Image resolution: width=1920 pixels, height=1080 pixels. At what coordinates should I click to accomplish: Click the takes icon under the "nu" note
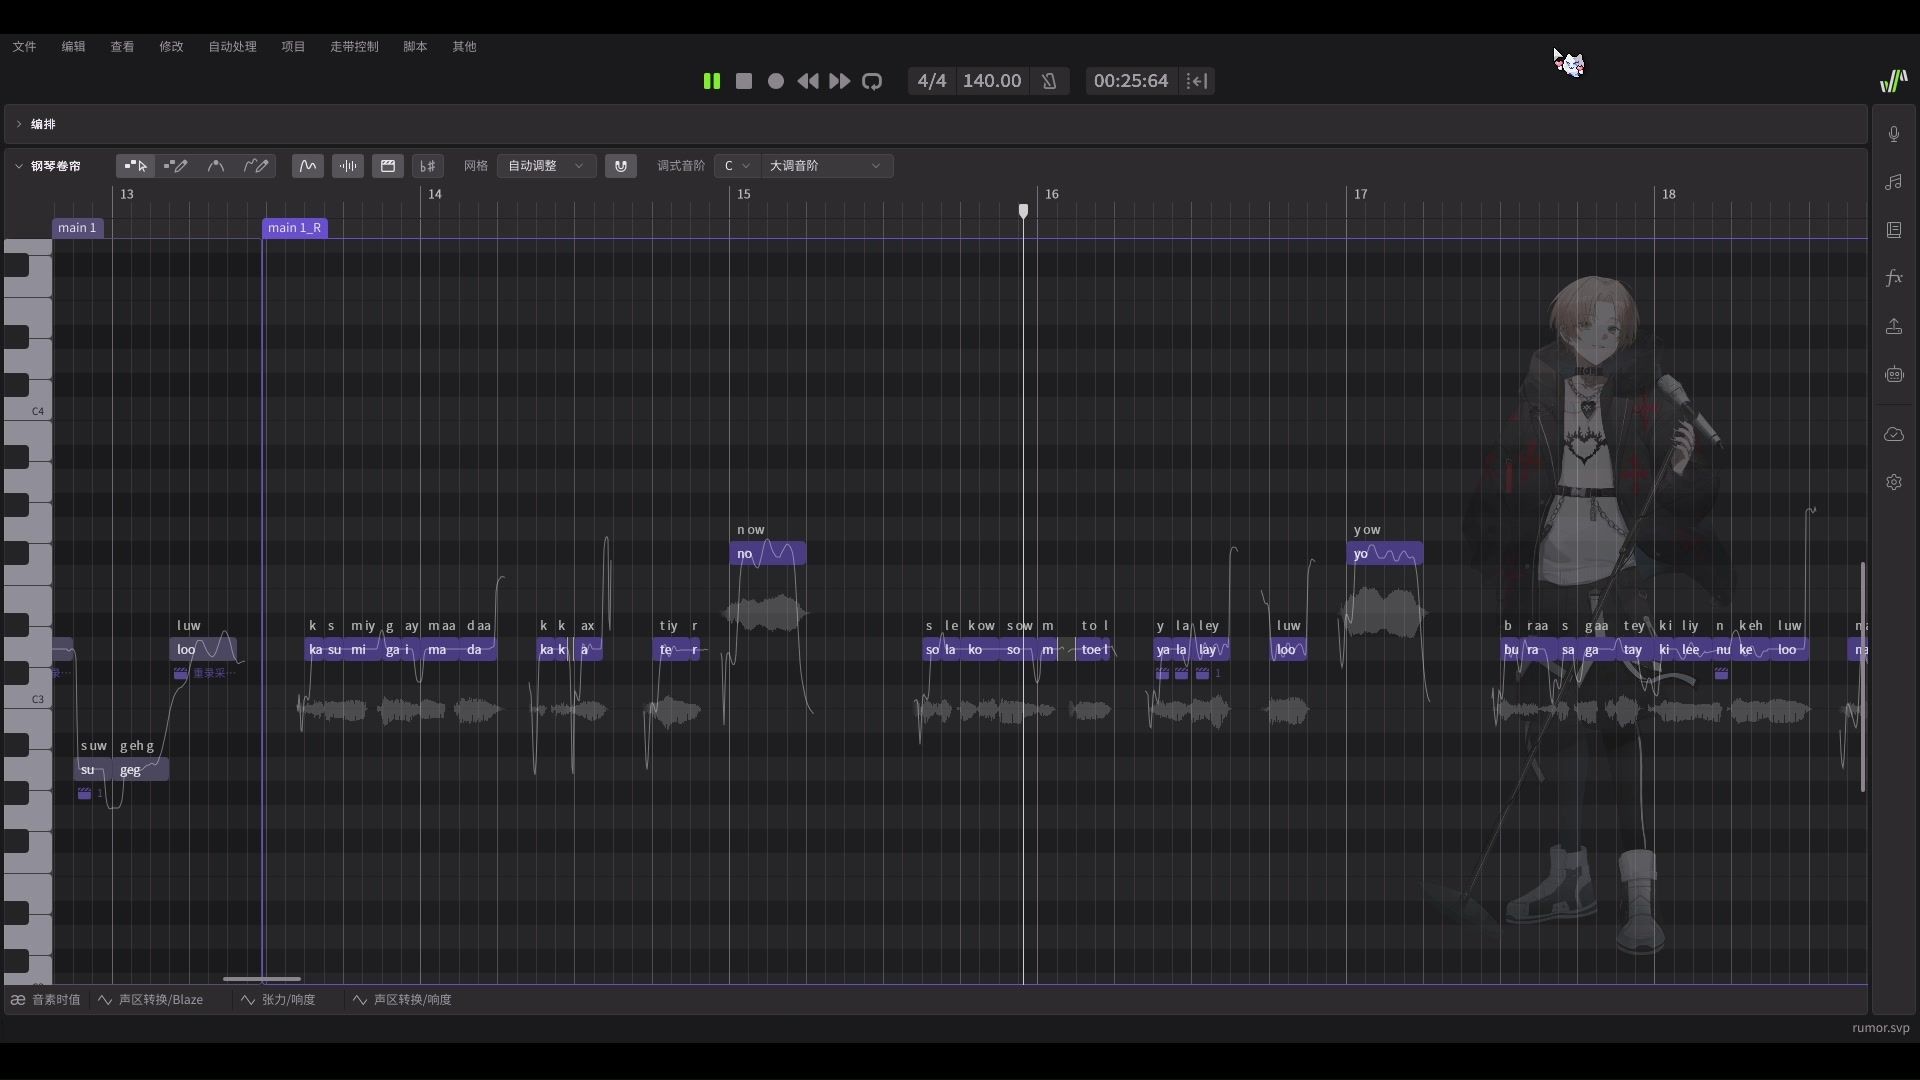pos(1721,674)
